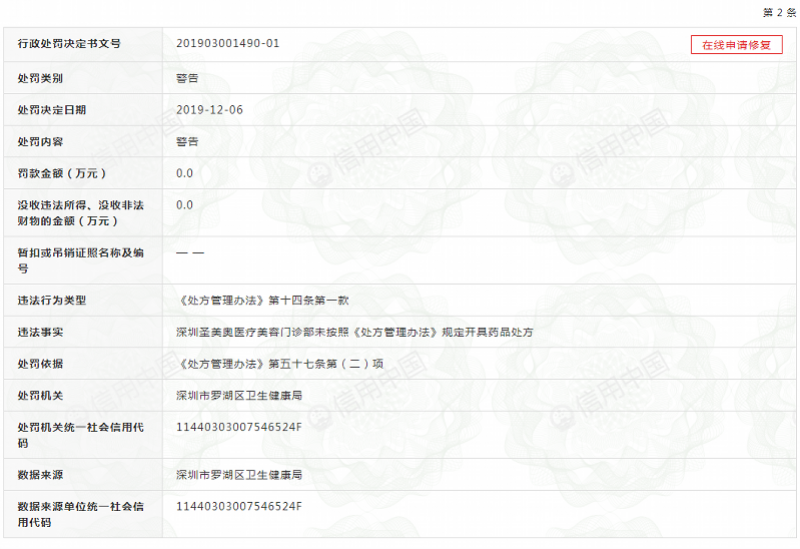Click the 第 2 条 record counter
The width and height of the screenshot is (800, 549).
point(779,13)
